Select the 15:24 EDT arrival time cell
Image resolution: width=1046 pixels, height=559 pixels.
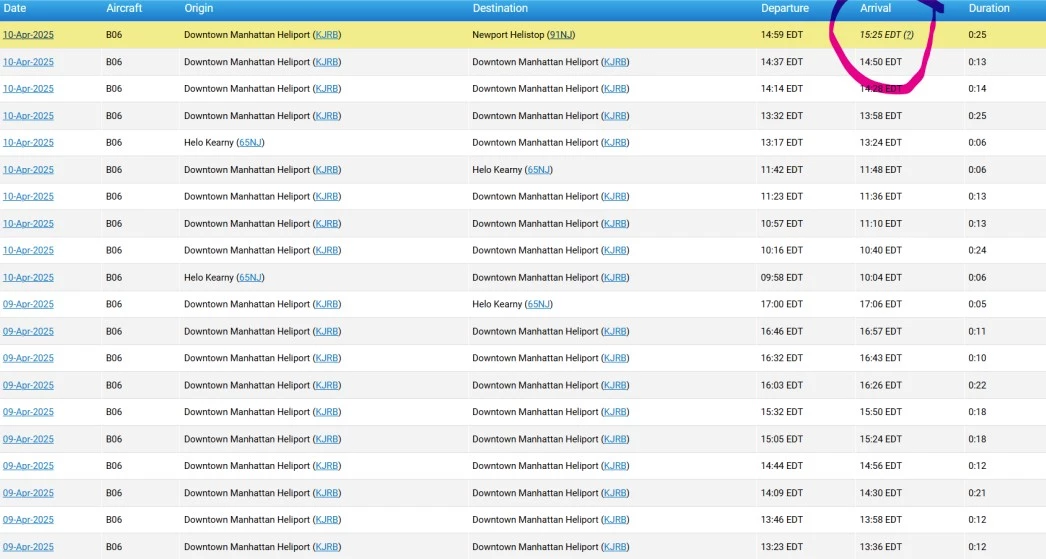[x=881, y=439]
